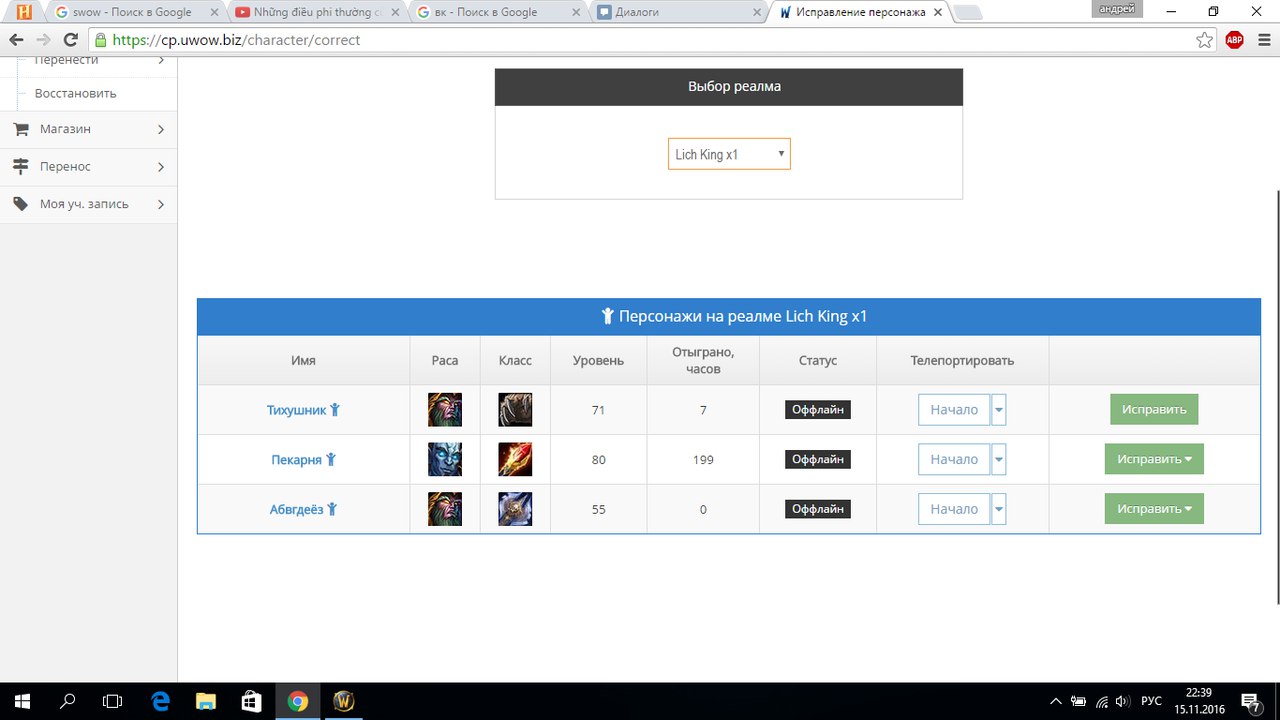Screen dimensions: 1280x720
Task: Open the Исправить dropdown for Пекарня
Action: pyautogui.click(x=1154, y=459)
